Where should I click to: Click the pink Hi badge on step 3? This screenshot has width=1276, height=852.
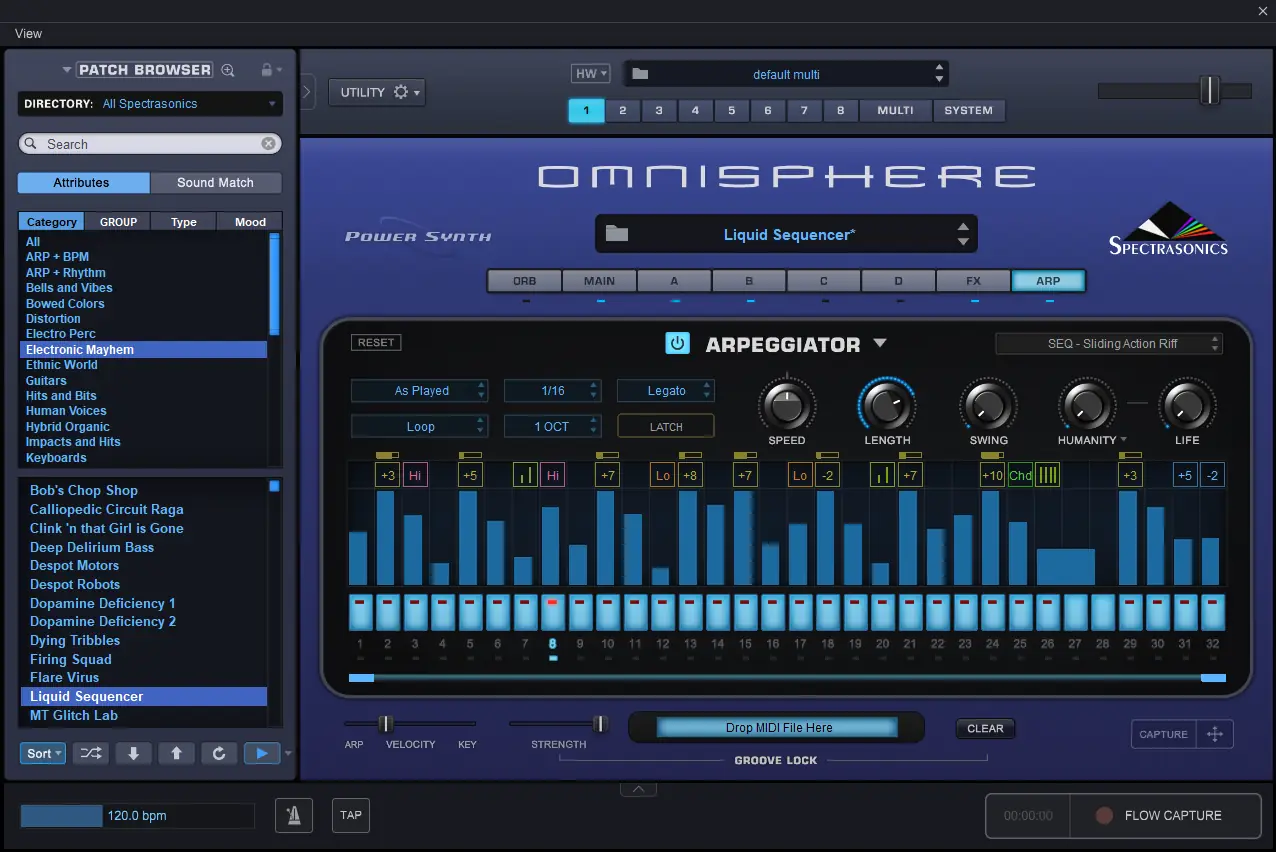(415, 475)
